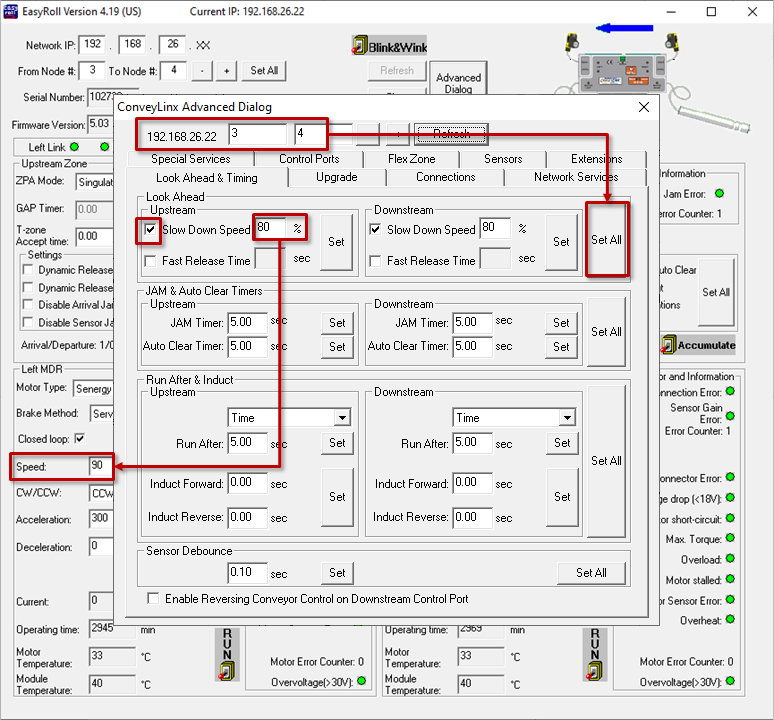Open the Upstream Run After Time dropdown
This screenshot has height=720, width=774.
pos(342,418)
